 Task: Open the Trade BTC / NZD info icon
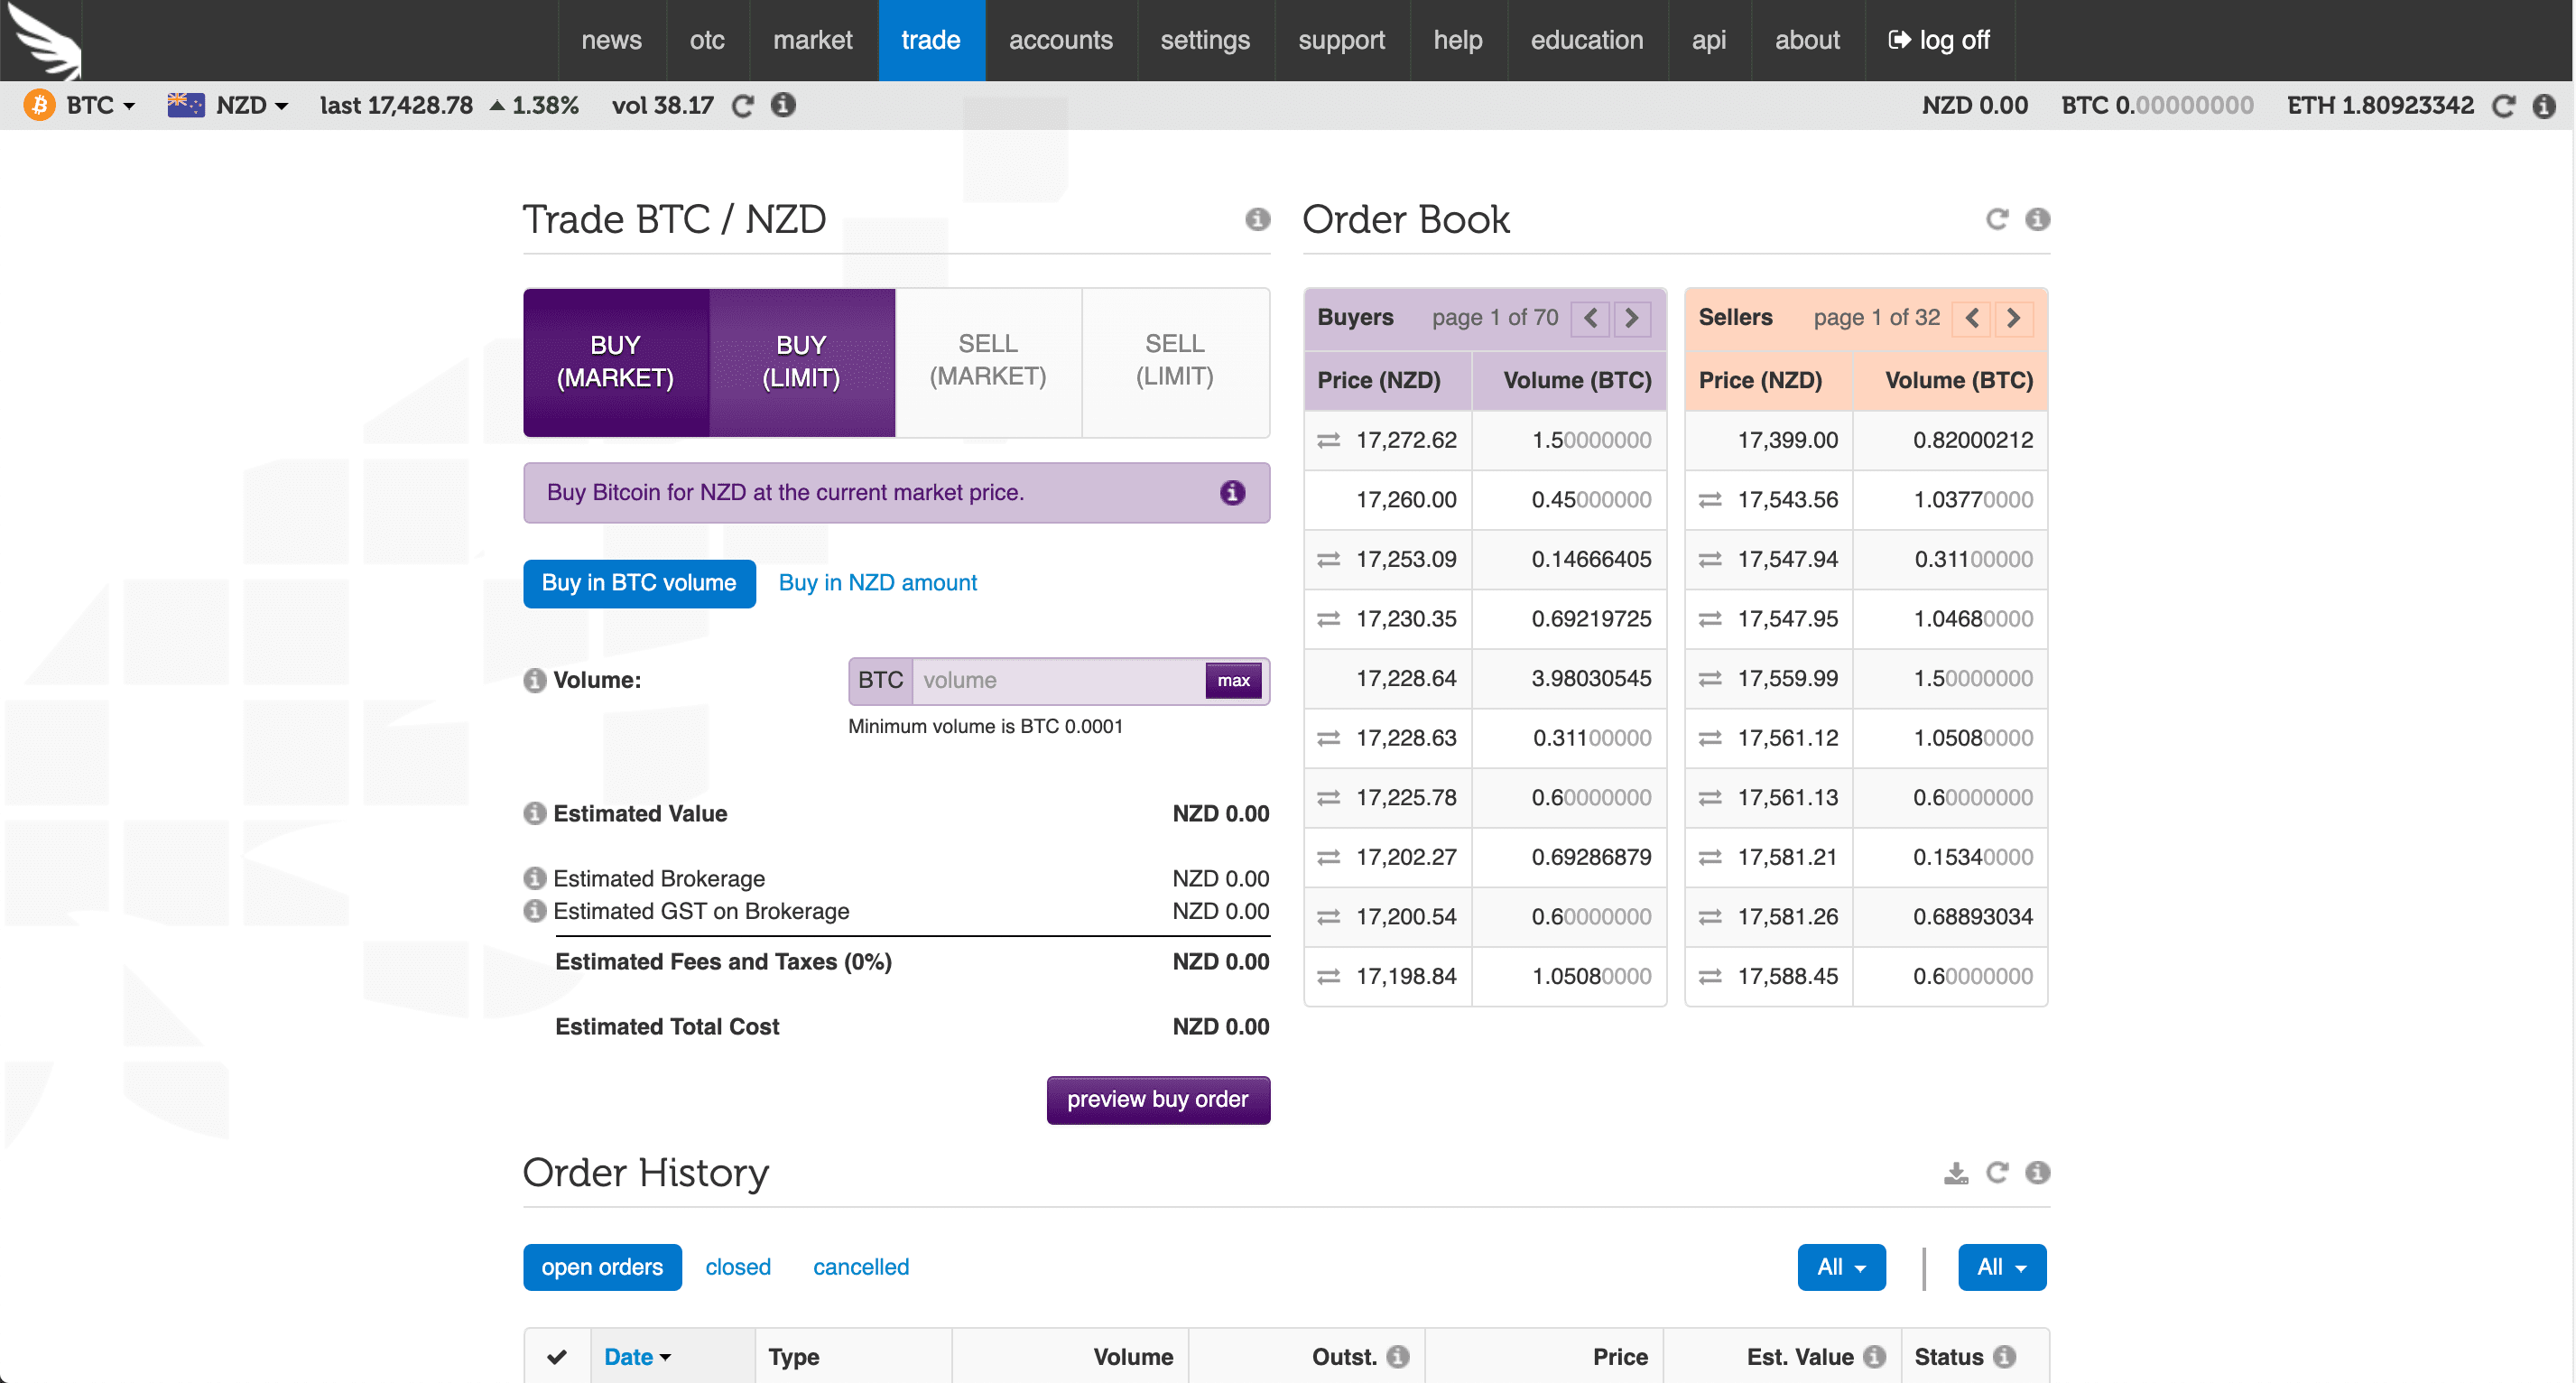1257,219
